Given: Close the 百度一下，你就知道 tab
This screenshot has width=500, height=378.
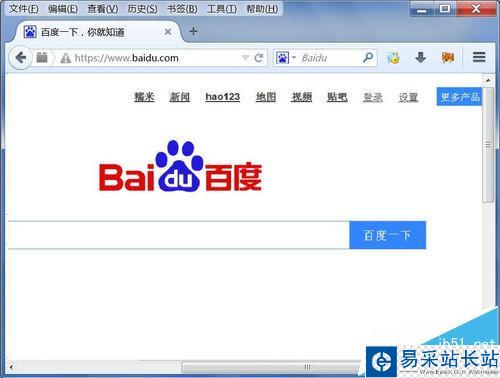Looking at the screenshot, I should coord(168,32).
